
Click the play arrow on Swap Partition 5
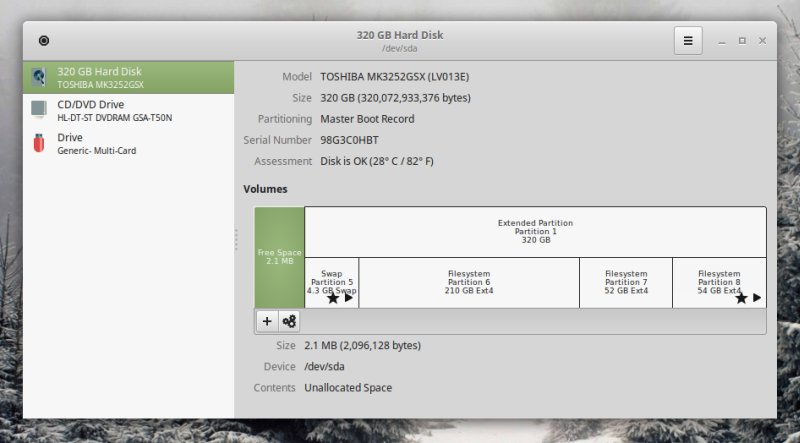[349, 298]
